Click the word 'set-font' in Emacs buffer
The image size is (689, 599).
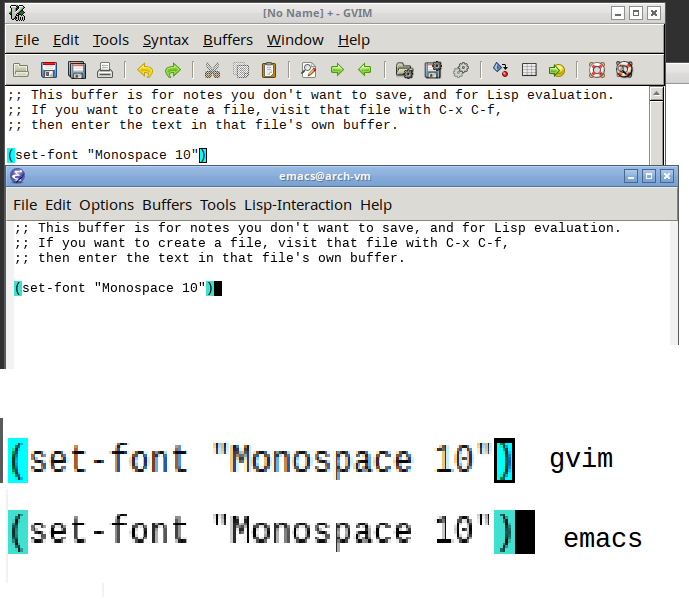[54, 288]
